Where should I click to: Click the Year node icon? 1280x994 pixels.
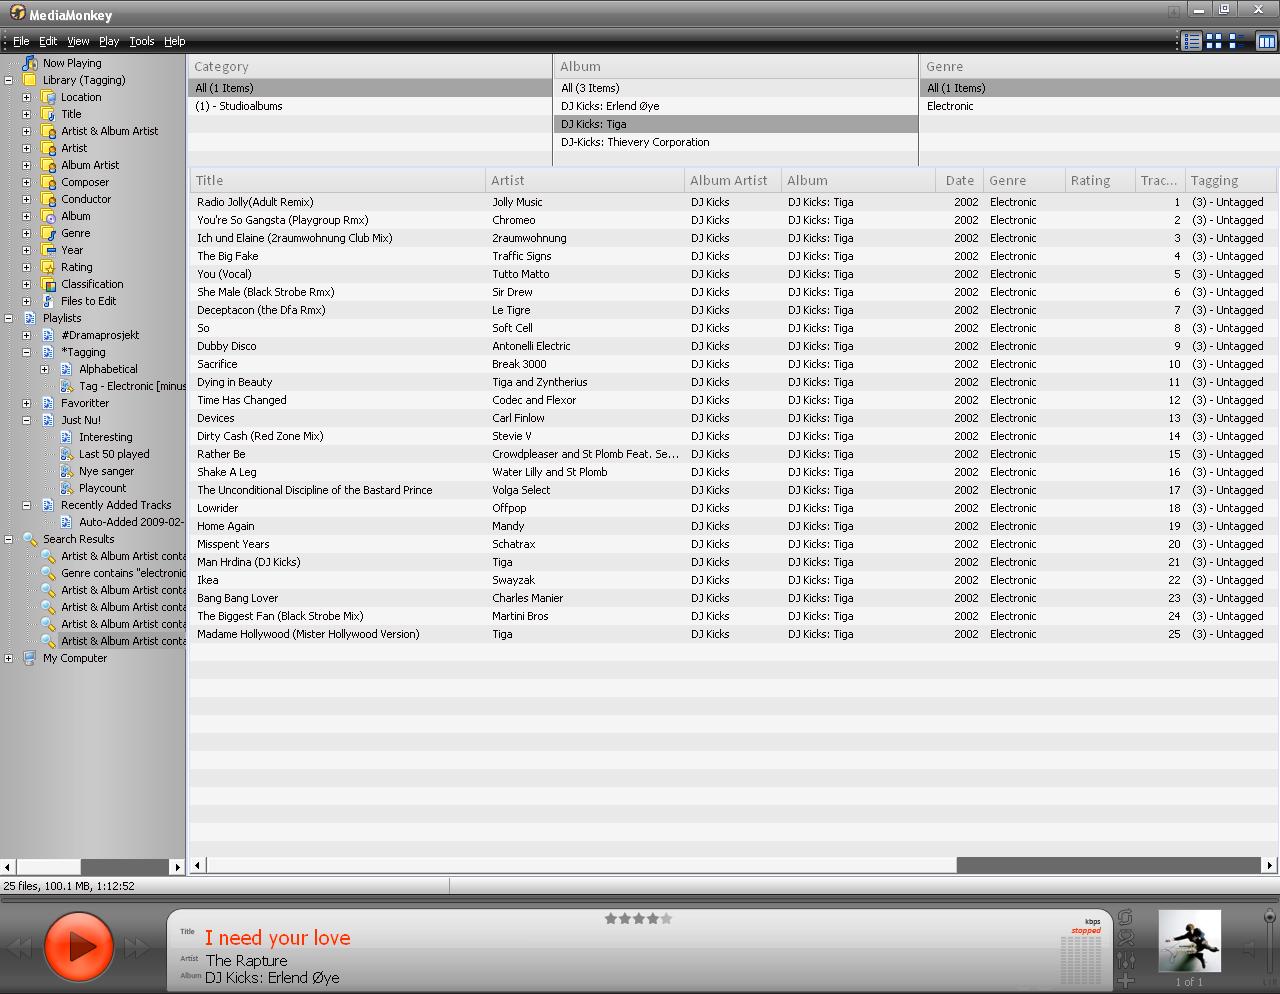[x=48, y=250]
